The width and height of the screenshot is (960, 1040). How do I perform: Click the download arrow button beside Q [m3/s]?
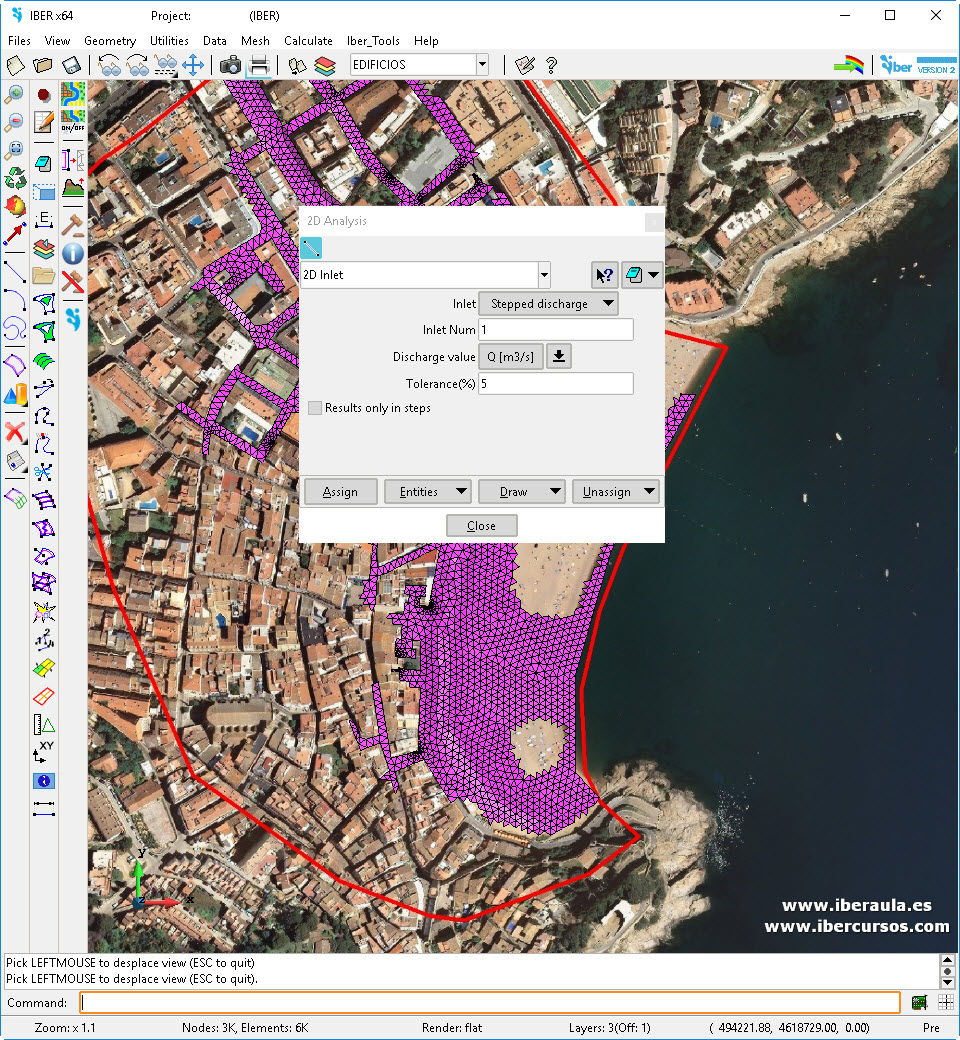click(559, 356)
